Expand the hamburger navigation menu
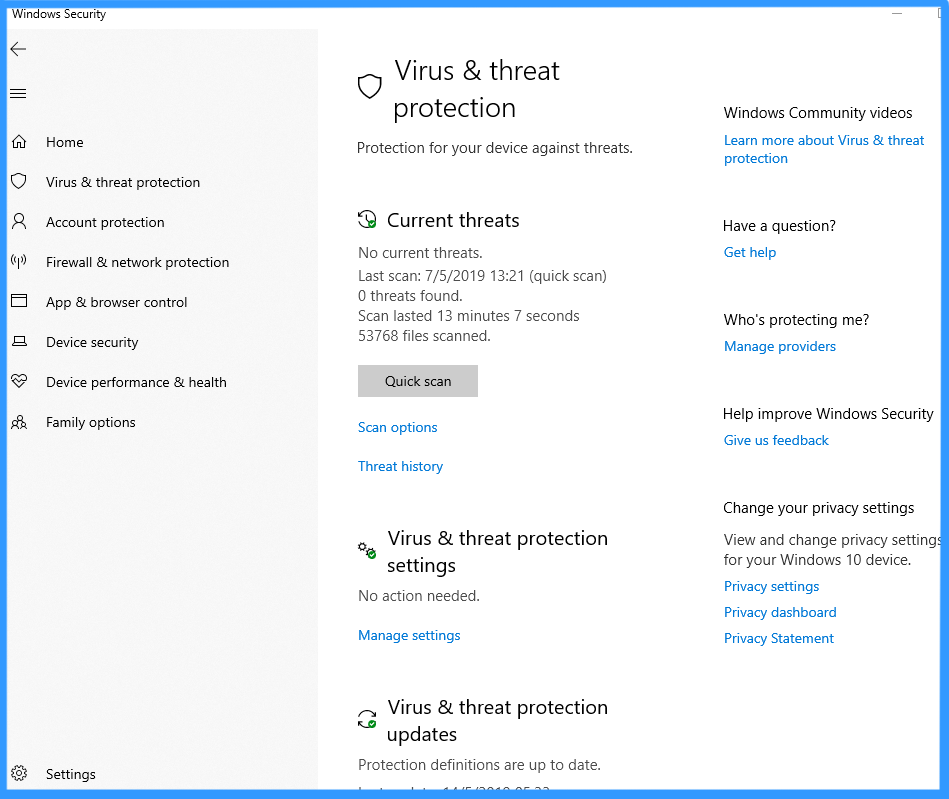949x799 pixels. pos(18,94)
